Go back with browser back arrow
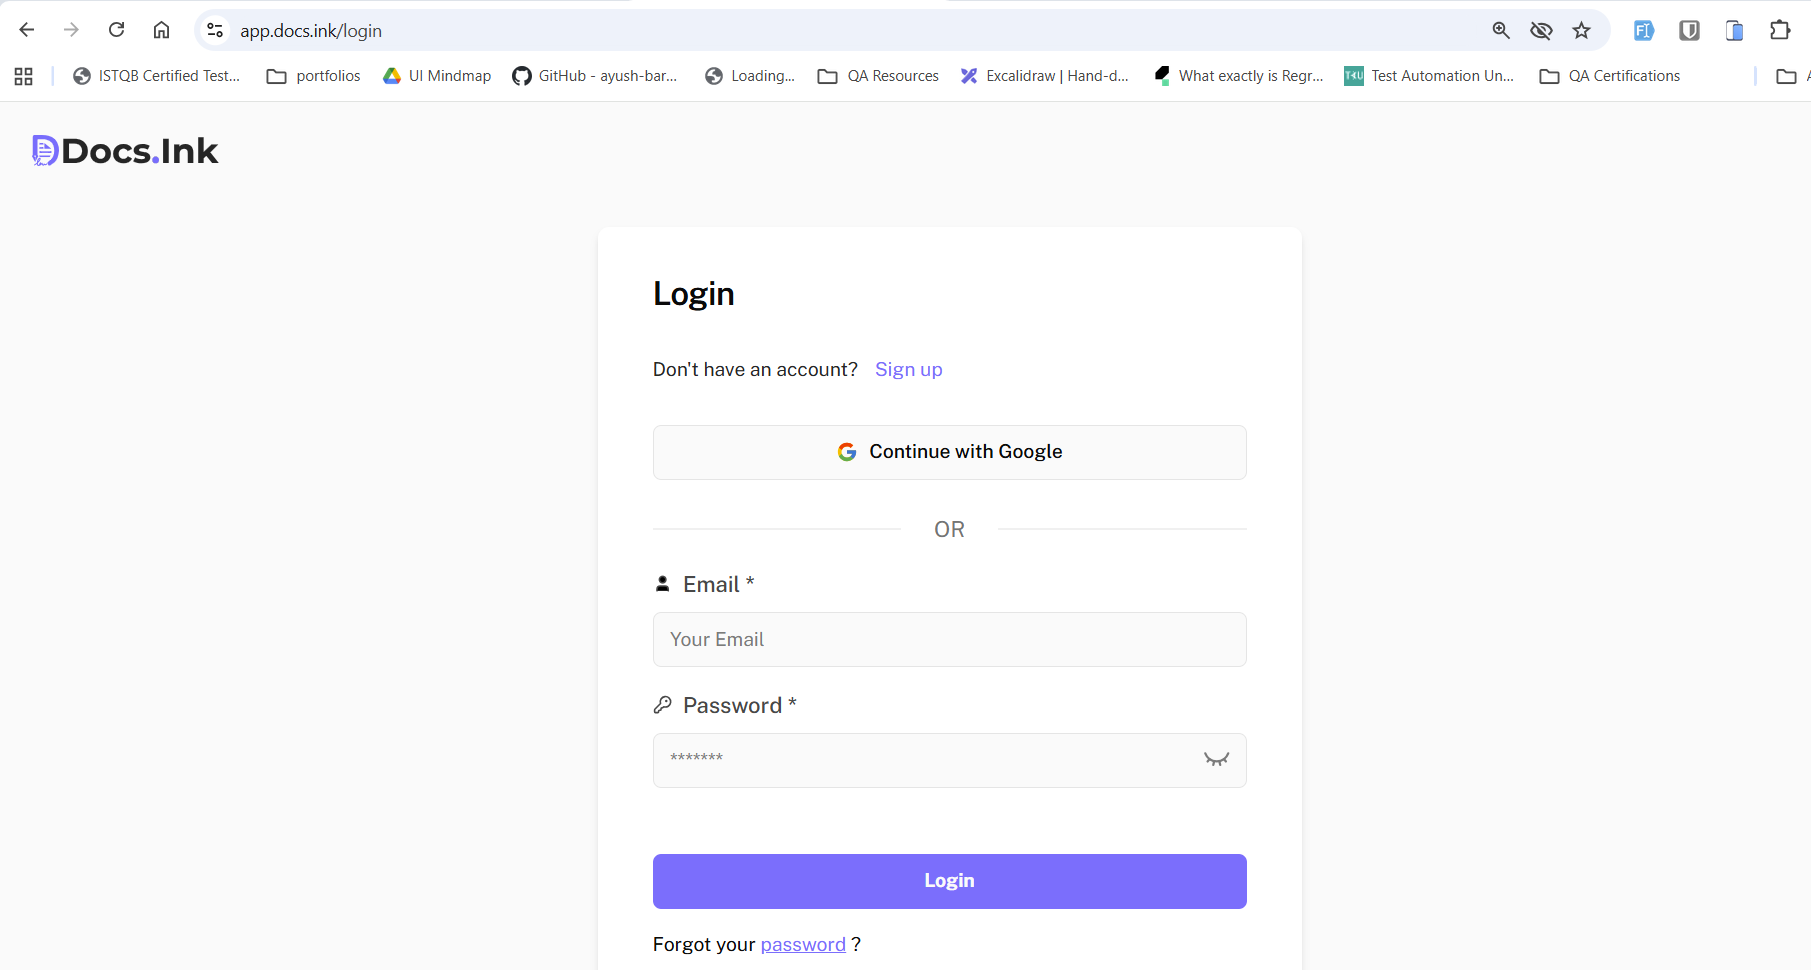The height and width of the screenshot is (970, 1811). click(x=27, y=30)
